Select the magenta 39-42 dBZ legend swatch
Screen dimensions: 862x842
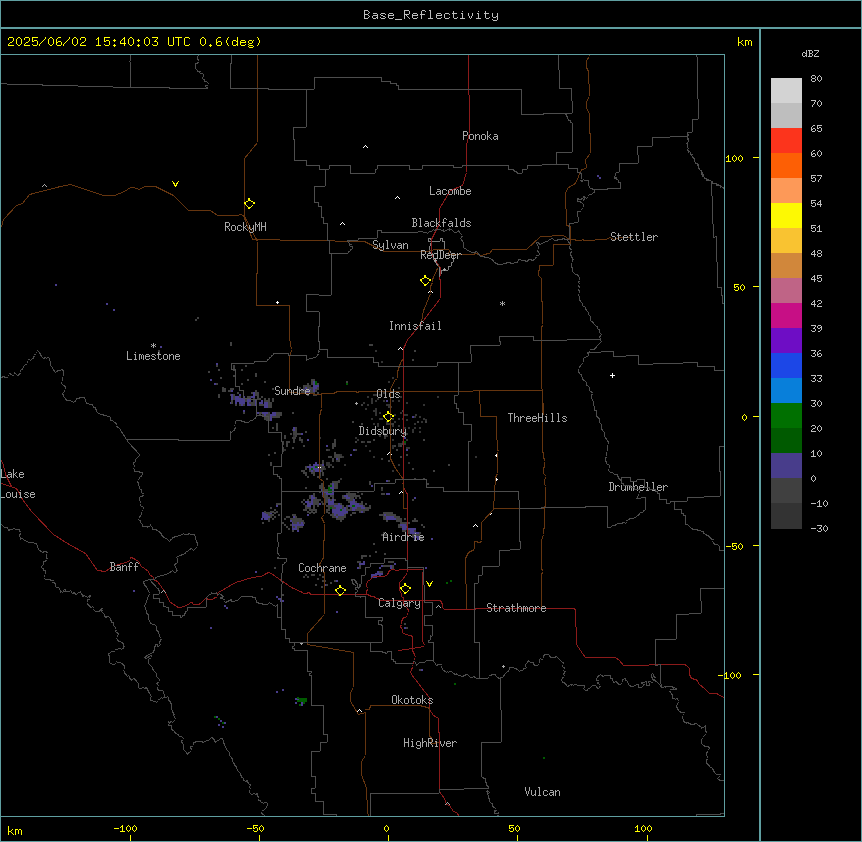tap(786, 315)
